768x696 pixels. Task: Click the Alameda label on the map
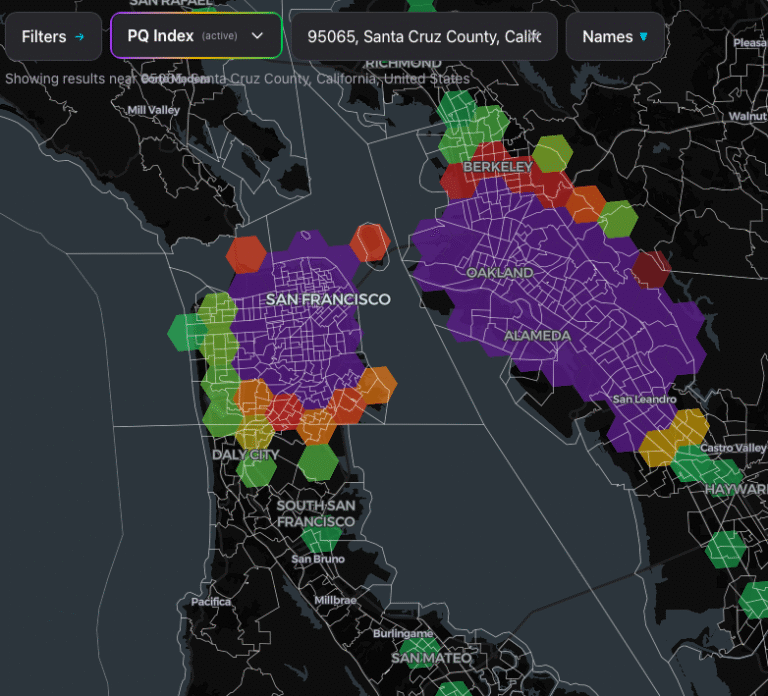pos(537,336)
